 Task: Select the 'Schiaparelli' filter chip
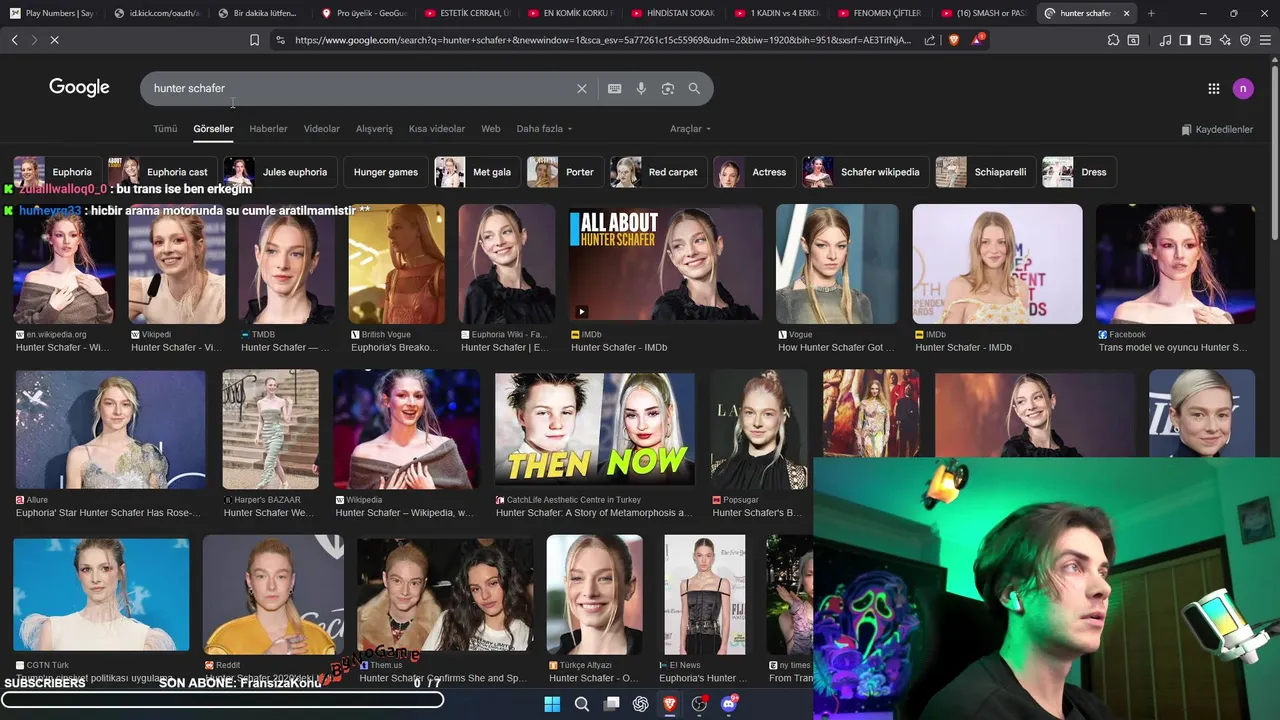(985, 172)
